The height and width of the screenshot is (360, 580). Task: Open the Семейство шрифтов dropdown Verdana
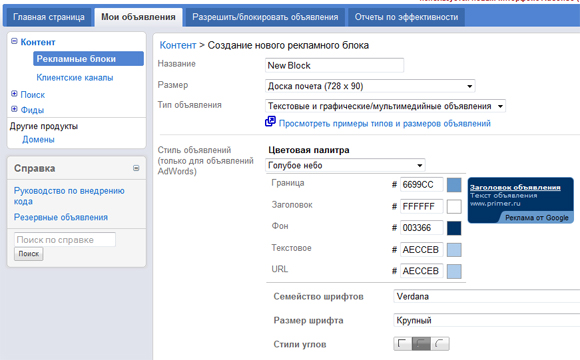point(486,296)
